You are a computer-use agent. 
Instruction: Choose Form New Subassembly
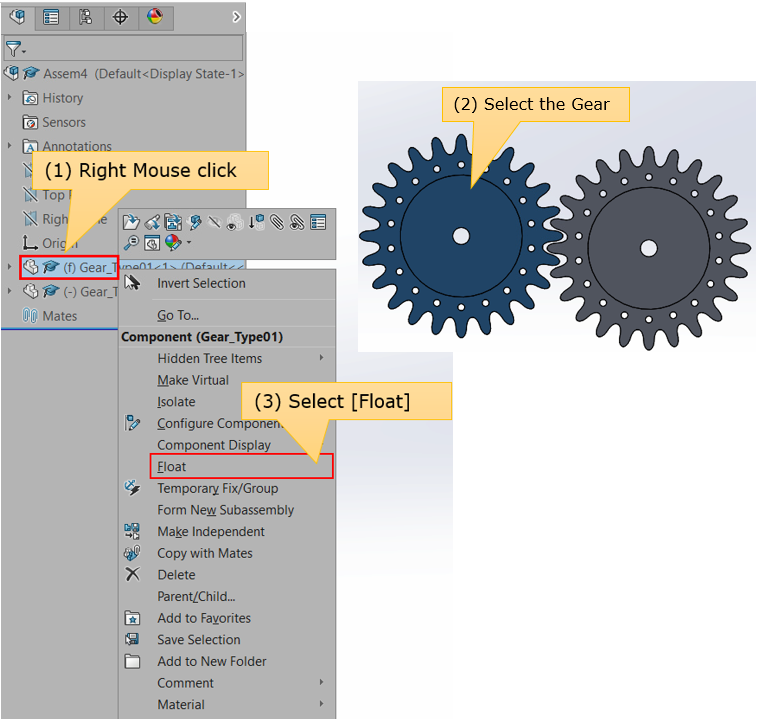click(x=226, y=510)
